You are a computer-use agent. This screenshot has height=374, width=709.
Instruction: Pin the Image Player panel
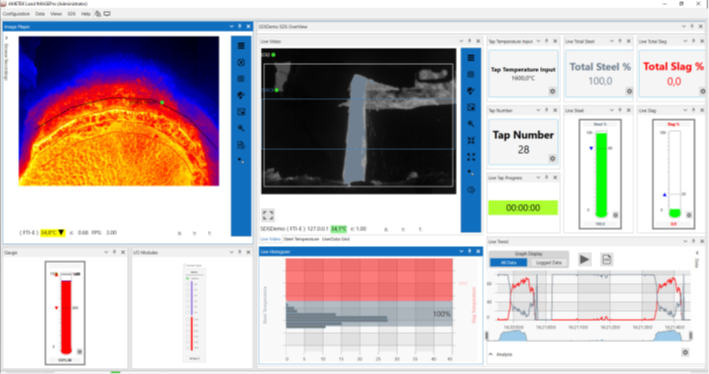(x=240, y=27)
